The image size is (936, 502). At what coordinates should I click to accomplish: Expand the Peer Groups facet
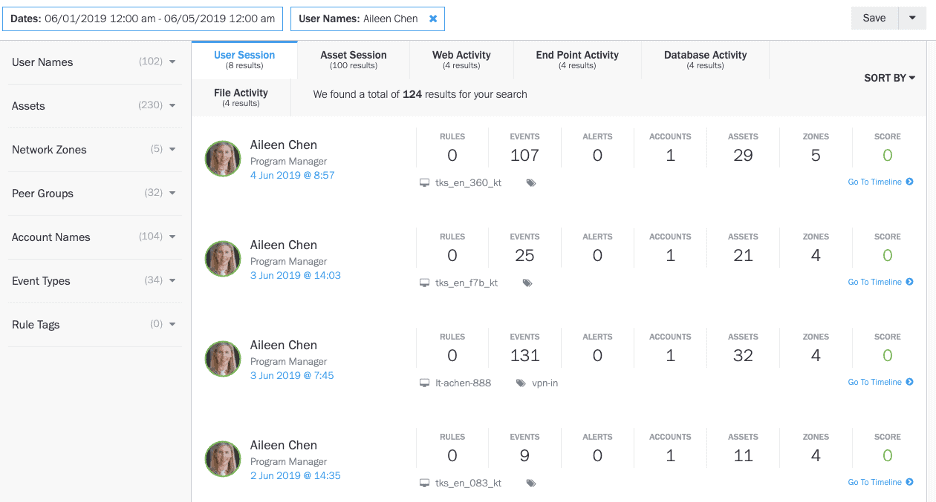coord(94,193)
